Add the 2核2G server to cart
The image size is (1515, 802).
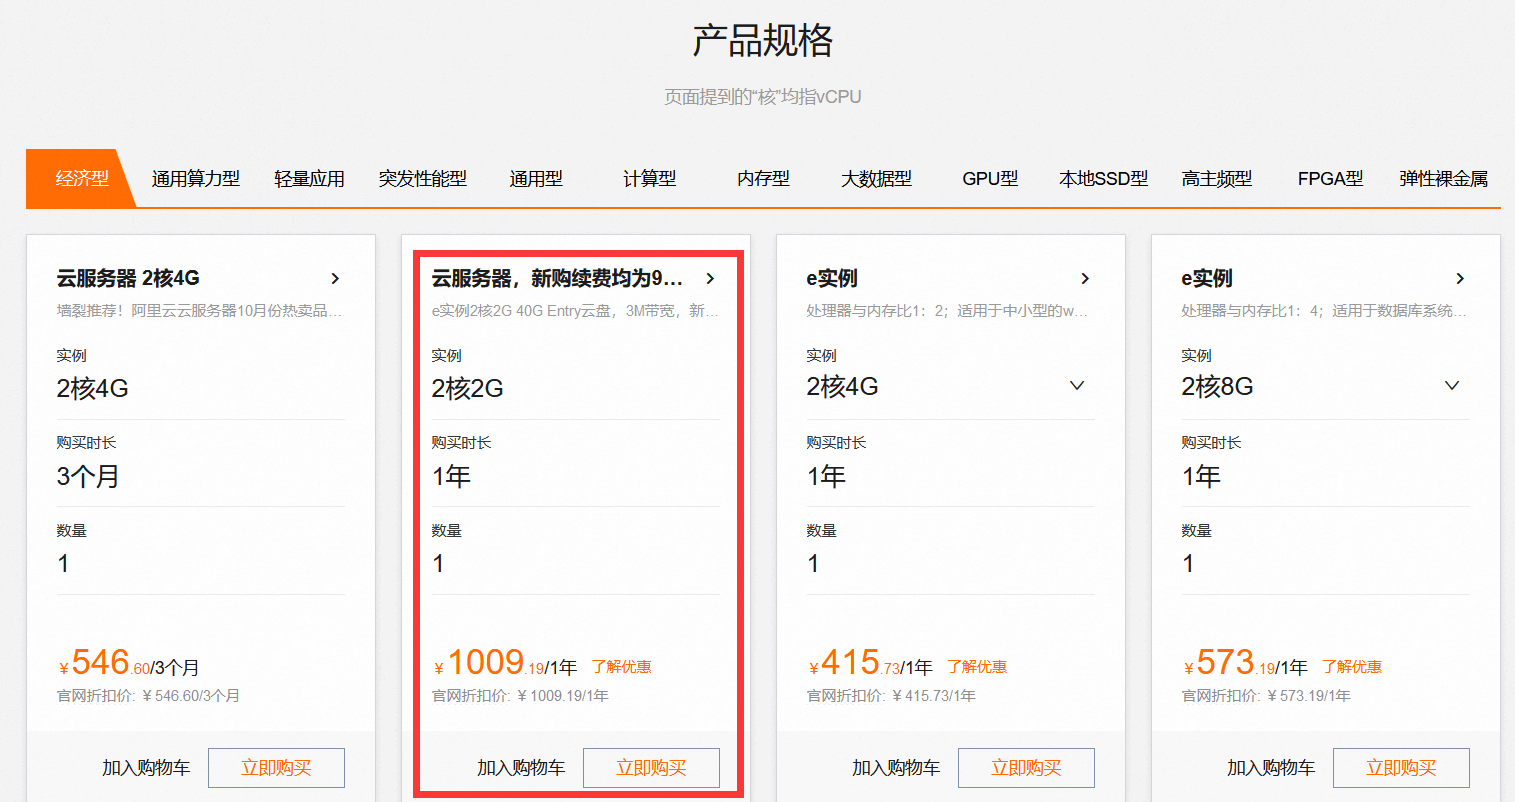pos(521,768)
